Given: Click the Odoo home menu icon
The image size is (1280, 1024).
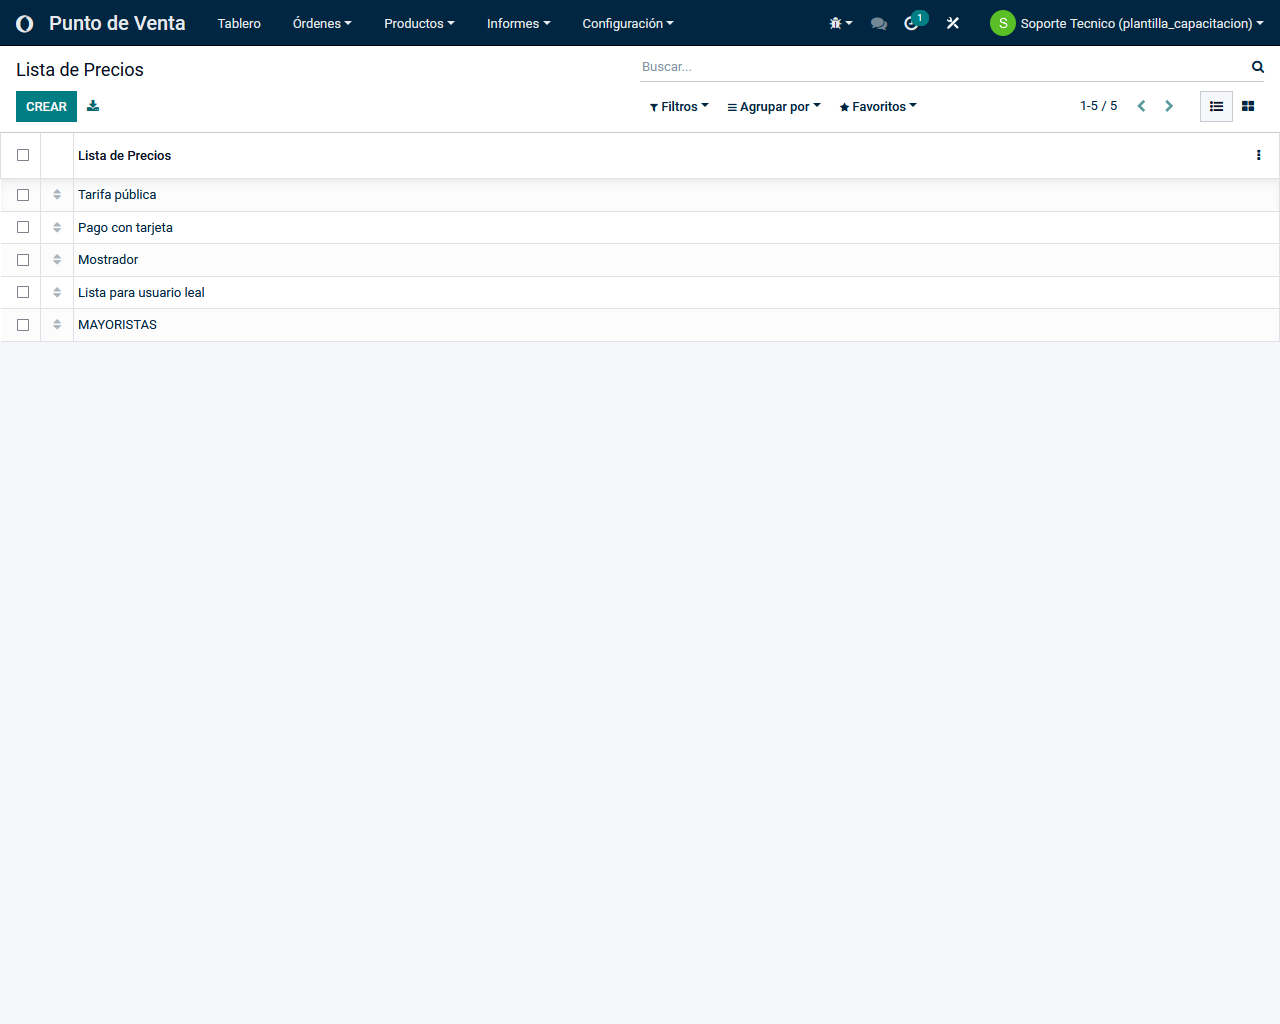Looking at the screenshot, I should [x=25, y=23].
